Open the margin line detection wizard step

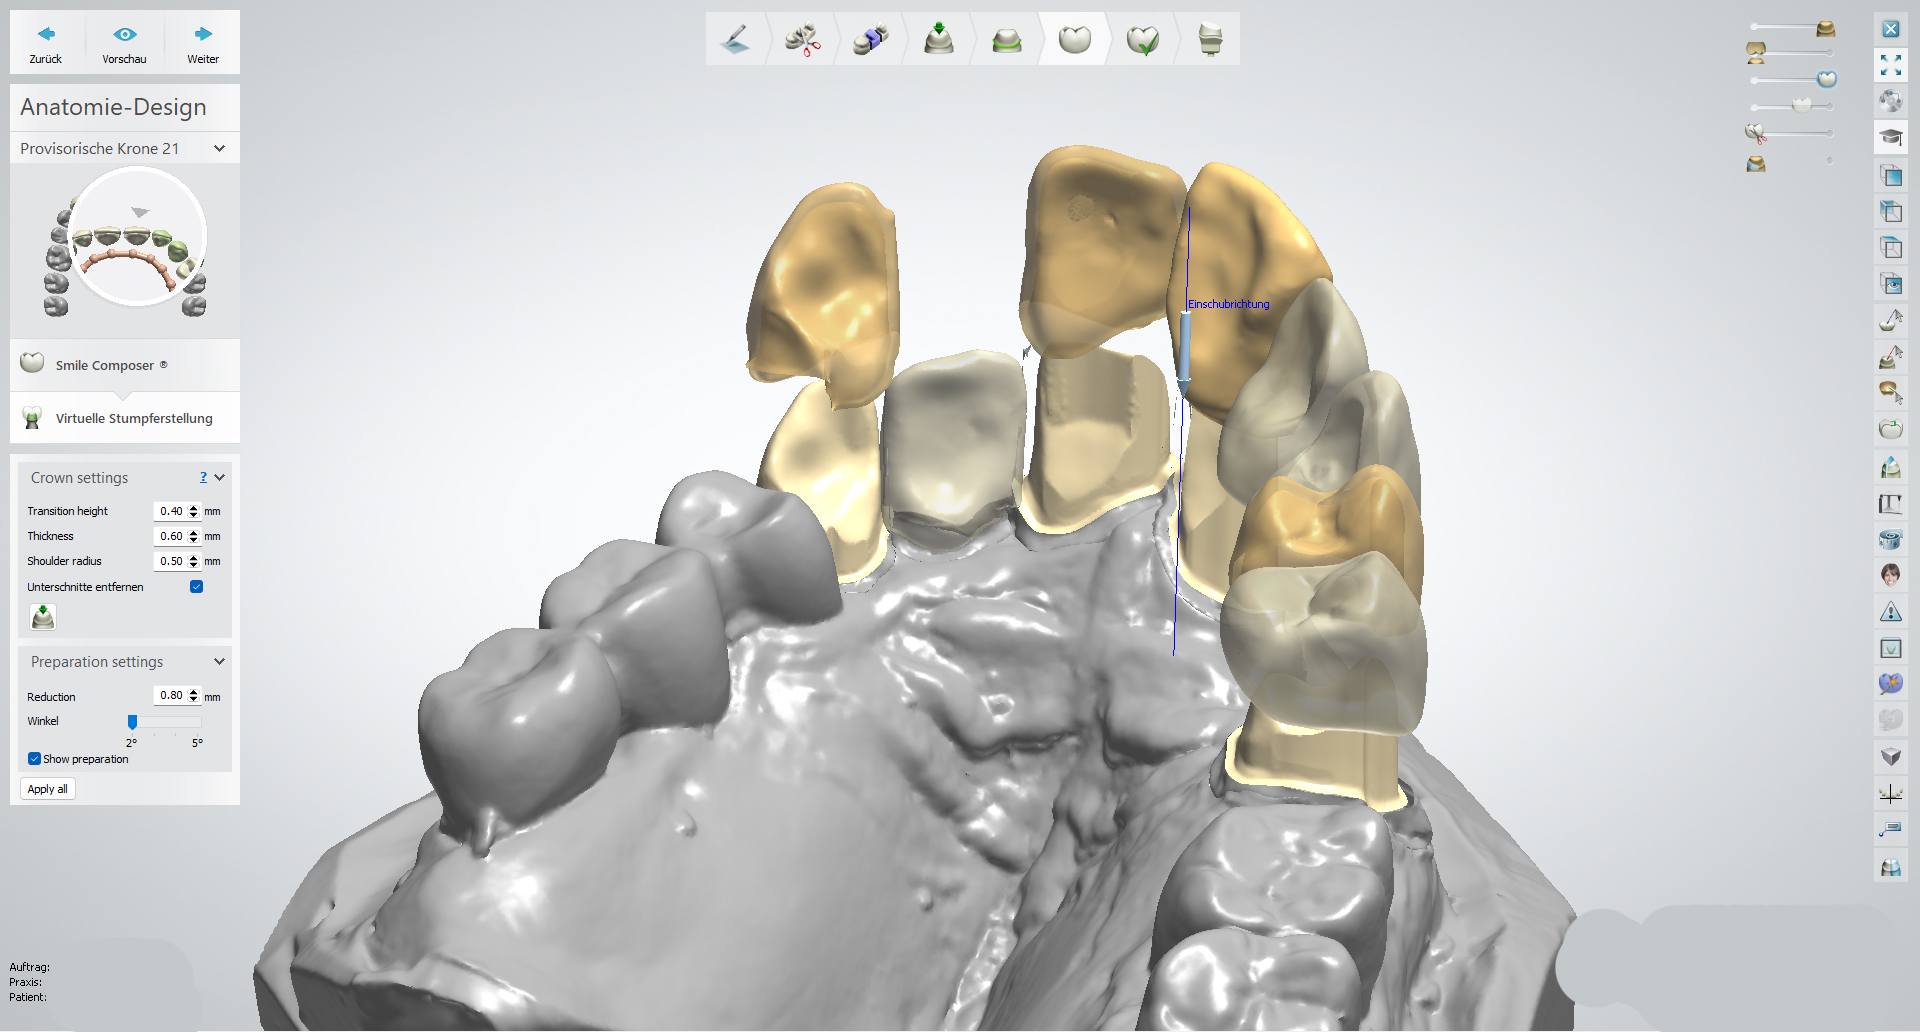(1006, 40)
